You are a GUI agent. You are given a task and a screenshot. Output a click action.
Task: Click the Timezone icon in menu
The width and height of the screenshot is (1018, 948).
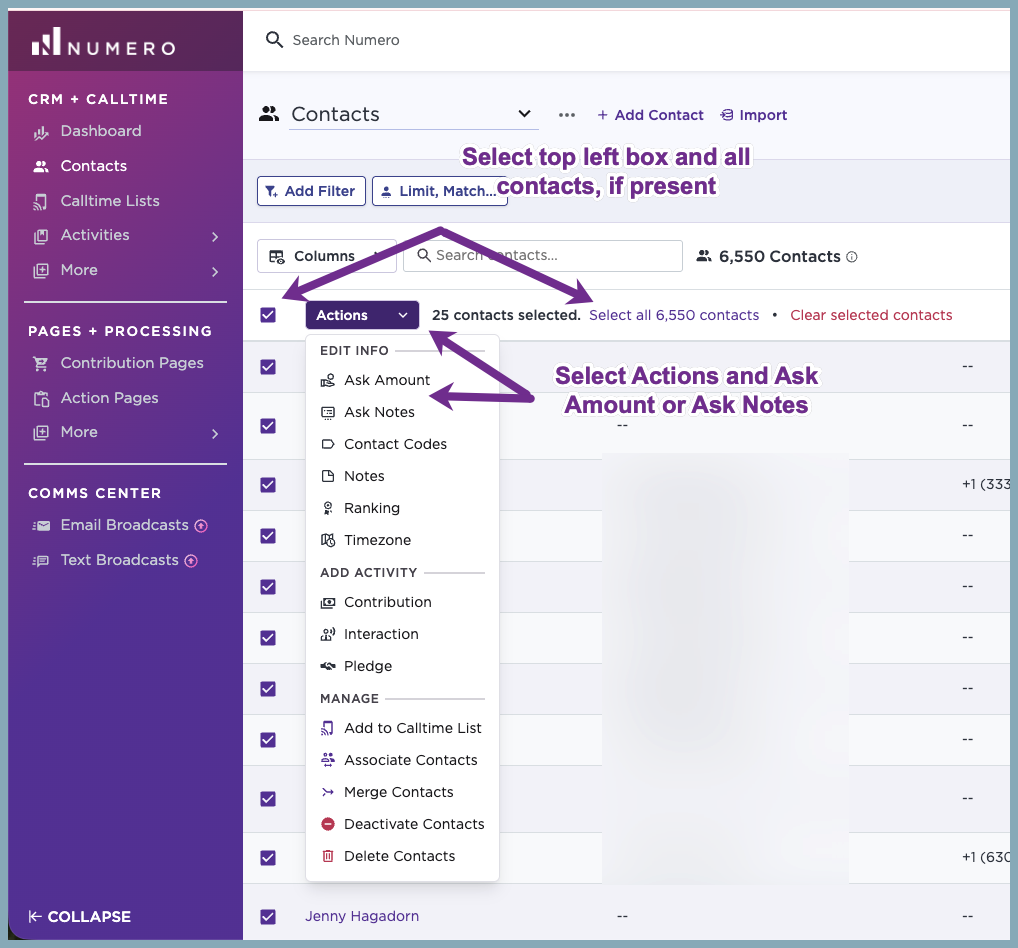coord(328,540)
